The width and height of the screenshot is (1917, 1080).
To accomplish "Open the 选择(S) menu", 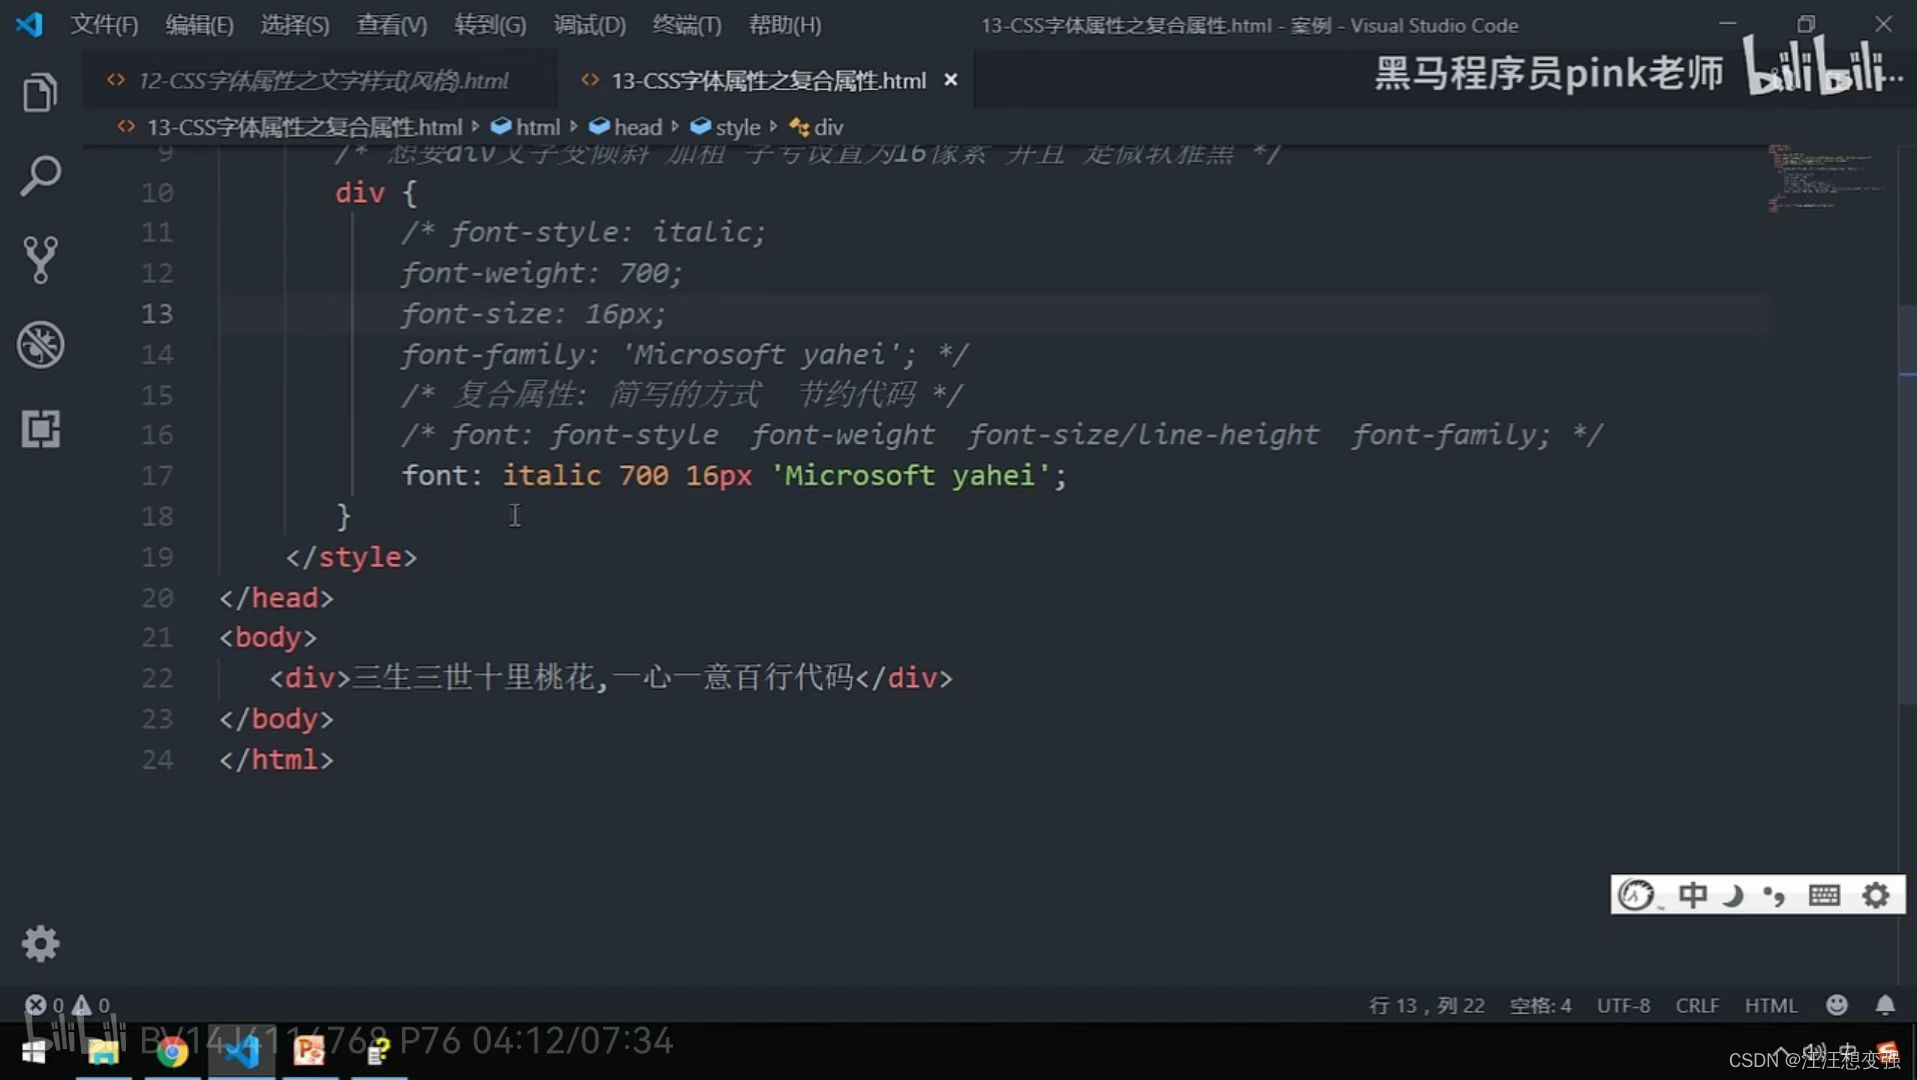I will pyautogui.click(x=295, y=25).
